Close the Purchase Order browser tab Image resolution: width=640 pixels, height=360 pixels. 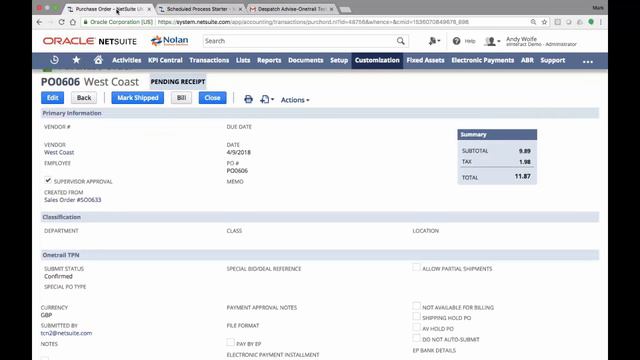click(149, 9)
